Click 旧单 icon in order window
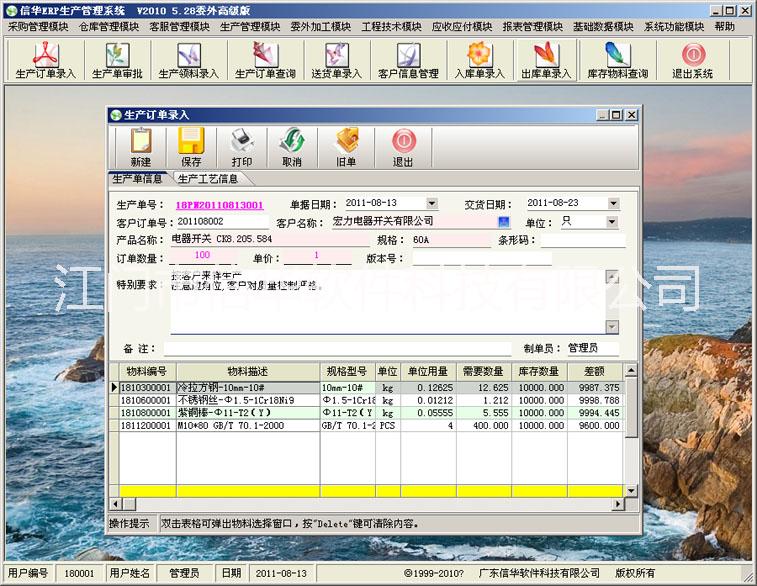The width and height of the screenshot is (757, 586). (346, 147)
